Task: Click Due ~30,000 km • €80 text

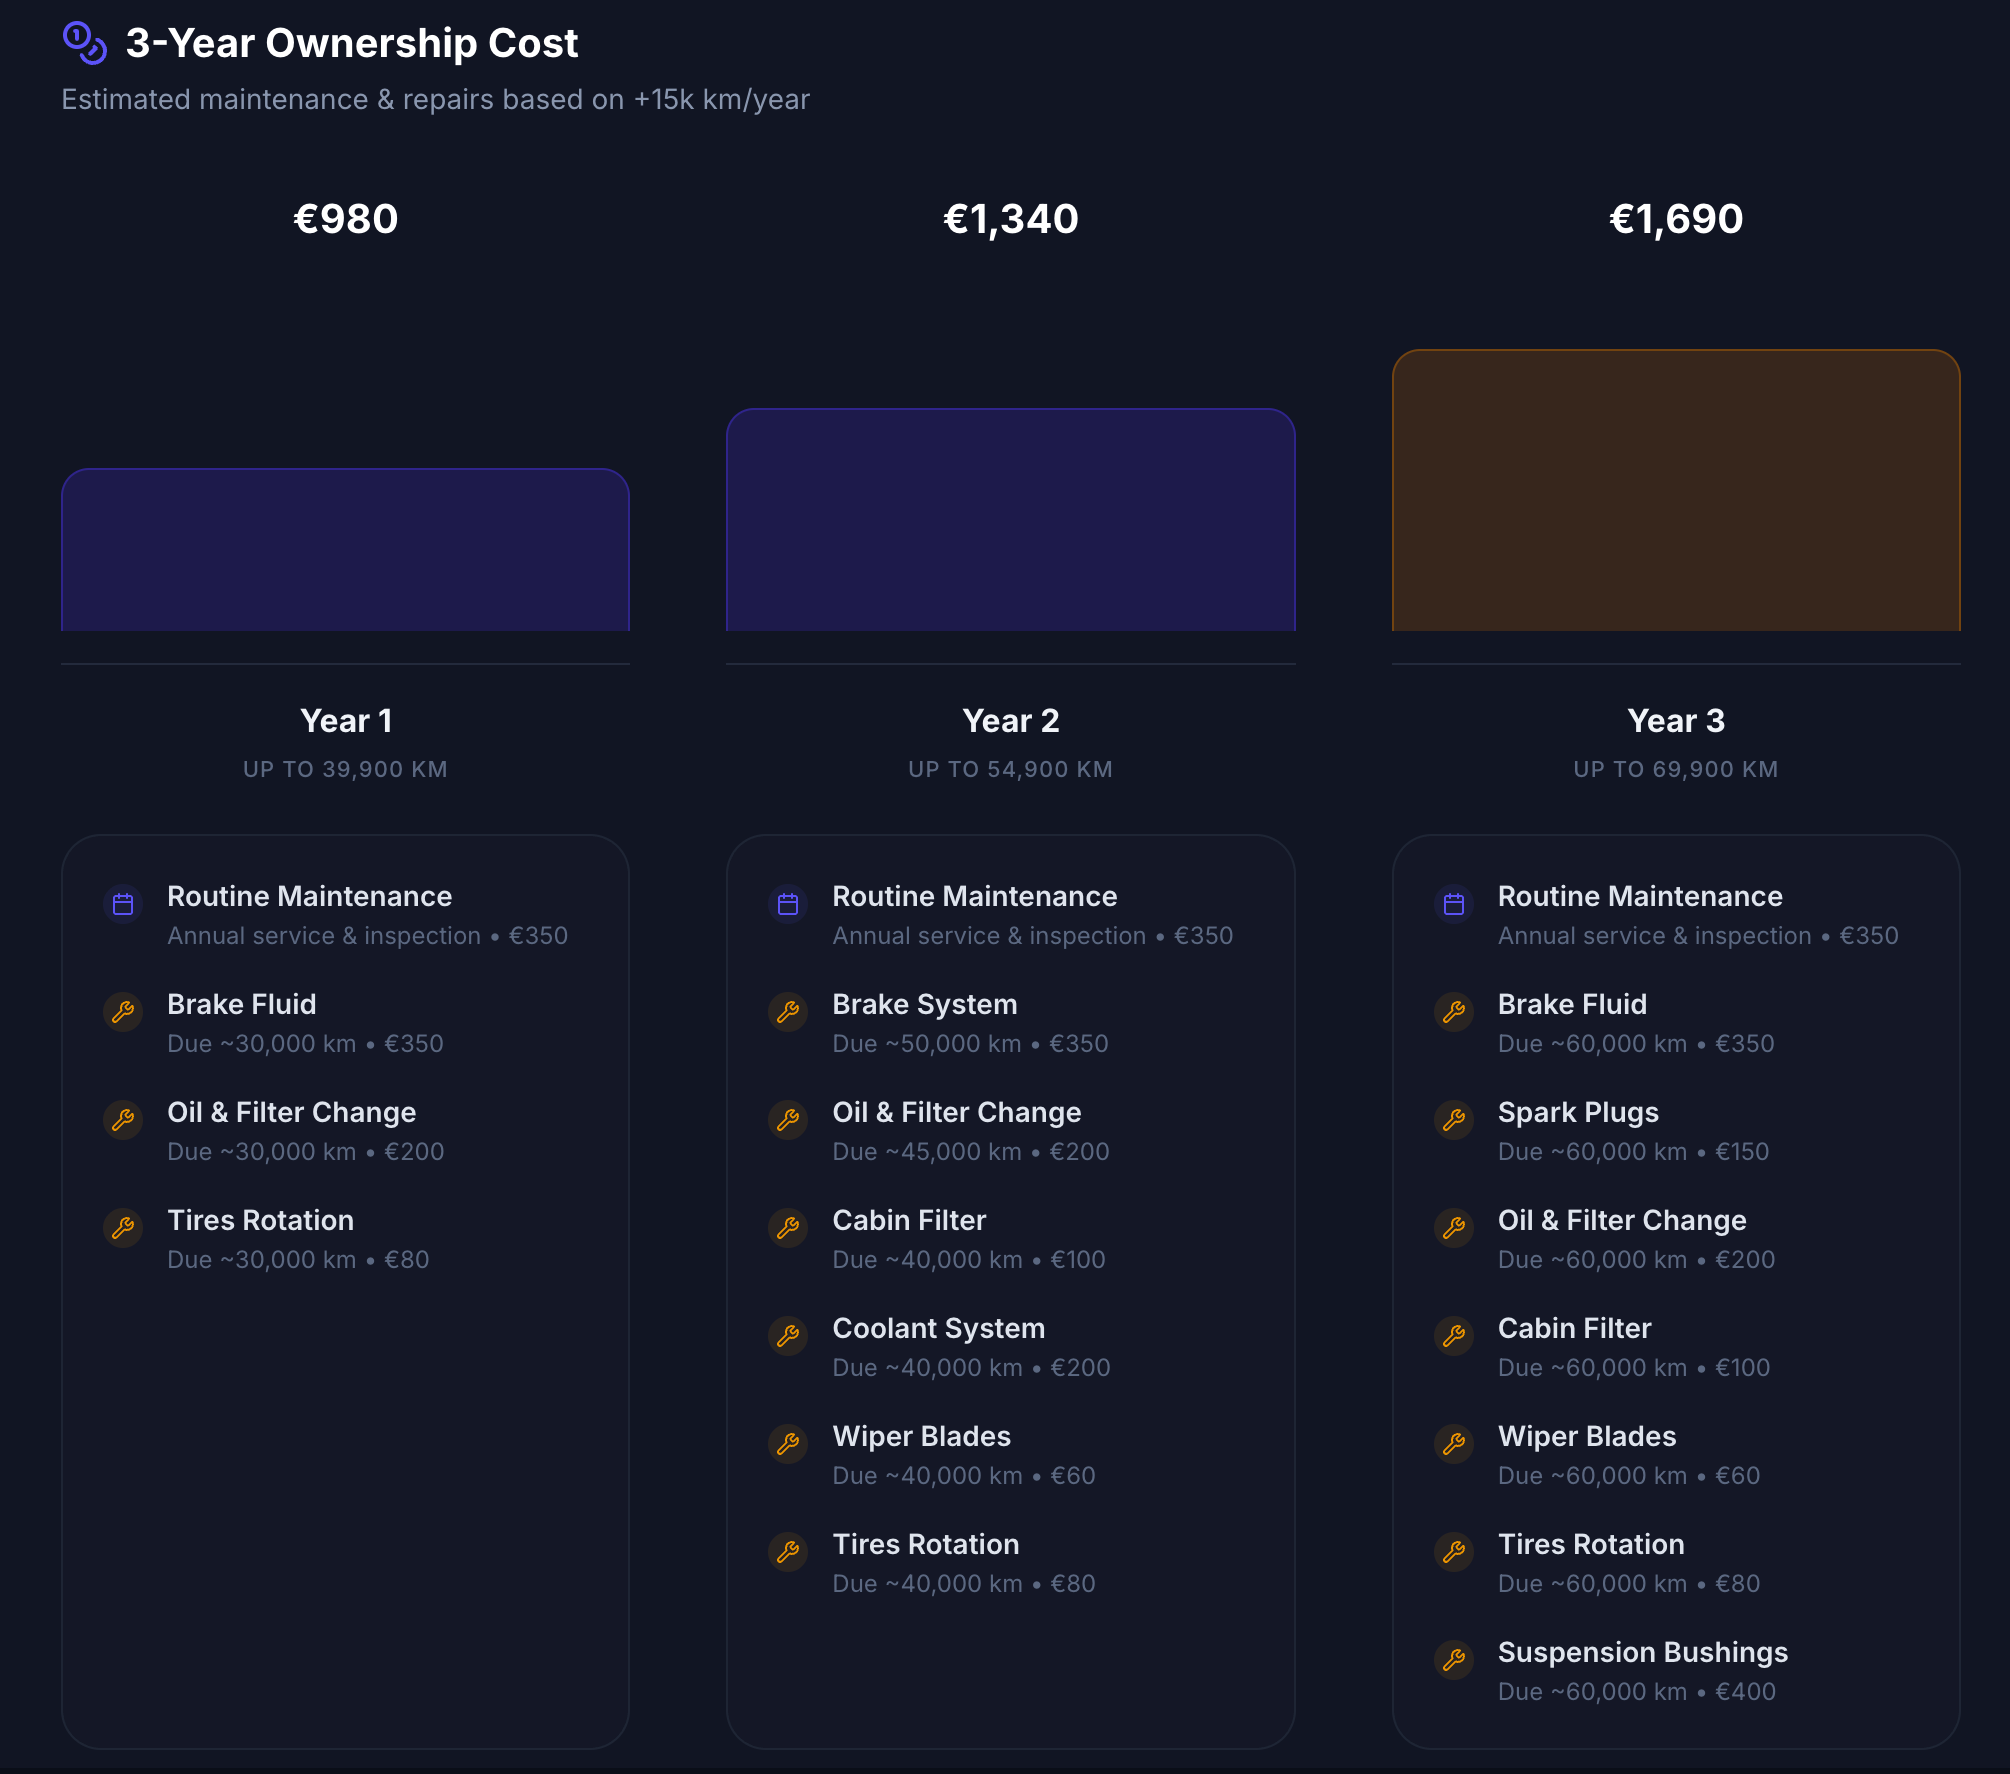Action: [298, 1260]
